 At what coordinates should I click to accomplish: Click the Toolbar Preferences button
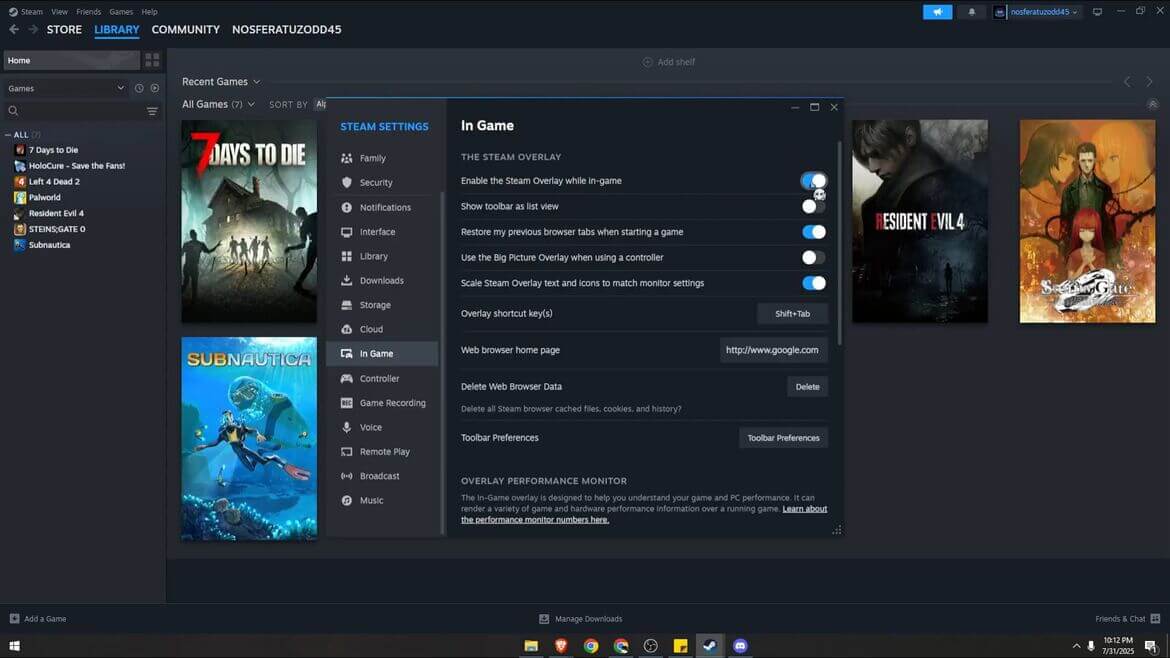coord(783,438)
